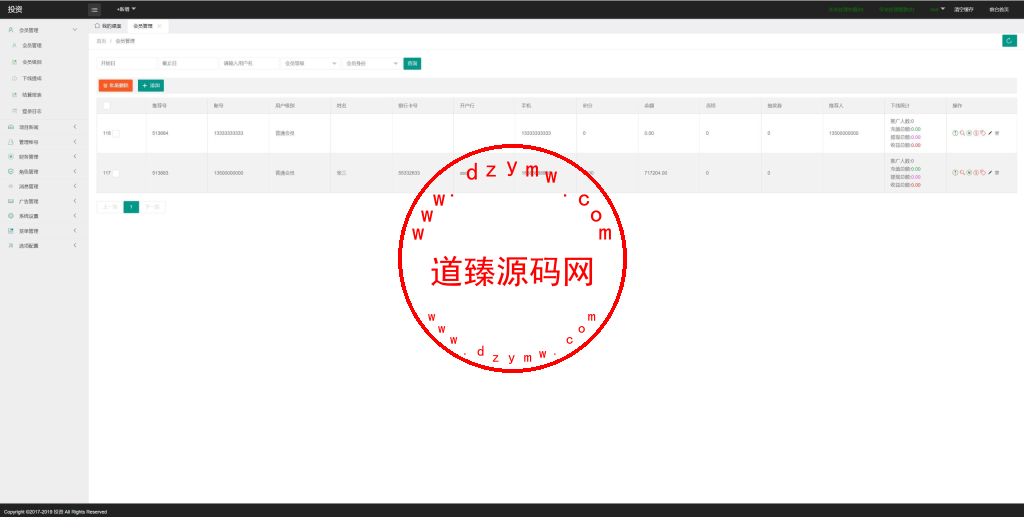Click the red tag icon in row 117

(x=983, y=172)
